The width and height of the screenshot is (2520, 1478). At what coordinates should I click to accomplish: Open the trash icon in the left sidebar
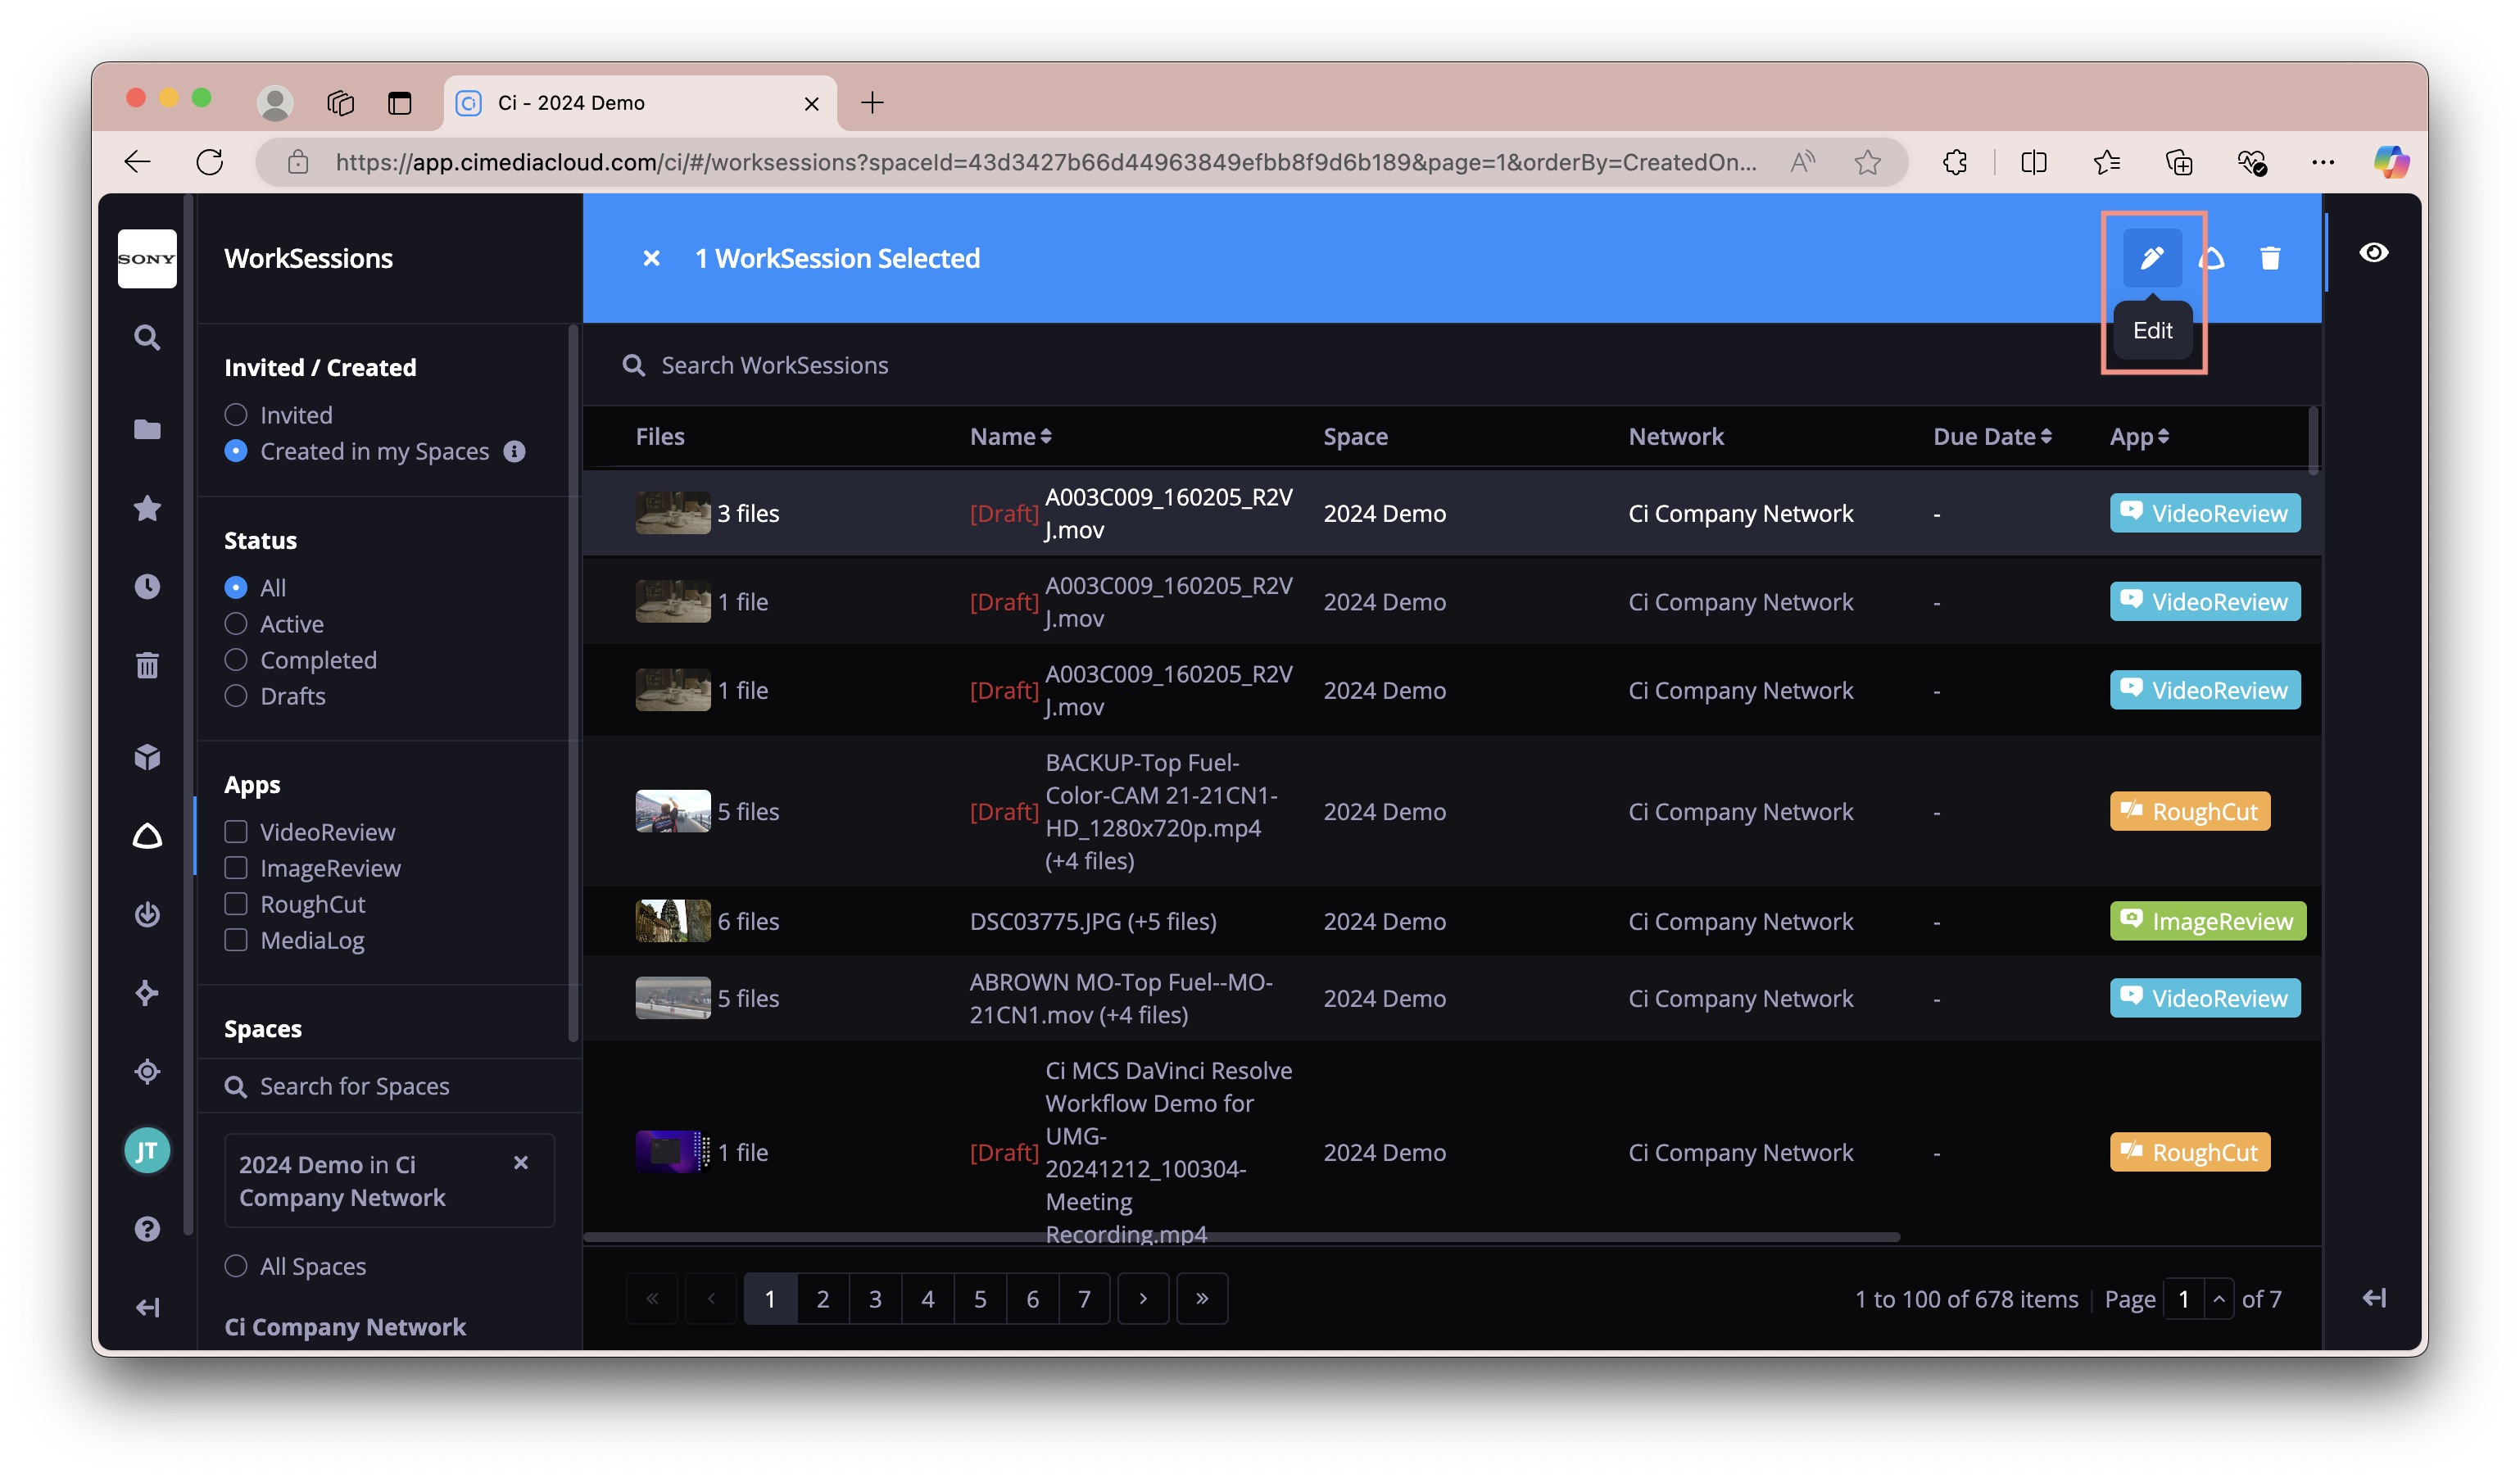click(147, 665)
